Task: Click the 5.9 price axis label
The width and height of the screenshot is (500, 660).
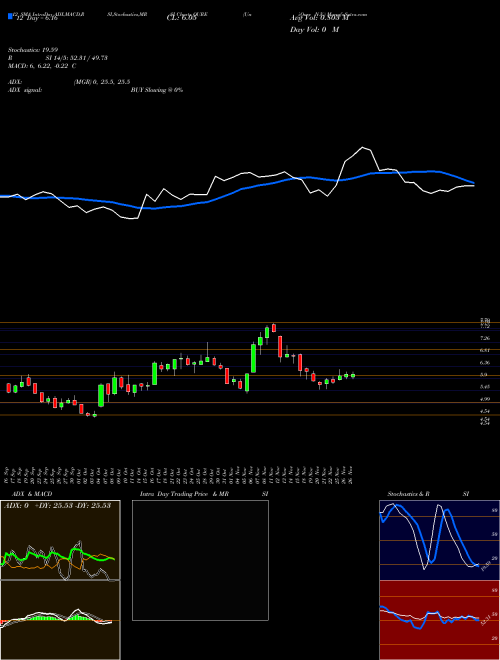Action: tap(484, 375)
